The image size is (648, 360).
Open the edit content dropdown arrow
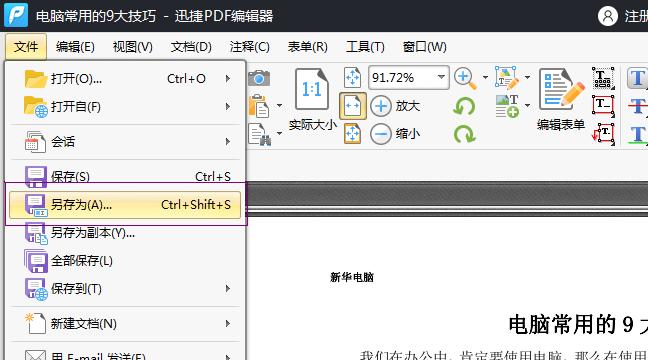[528, 77]
